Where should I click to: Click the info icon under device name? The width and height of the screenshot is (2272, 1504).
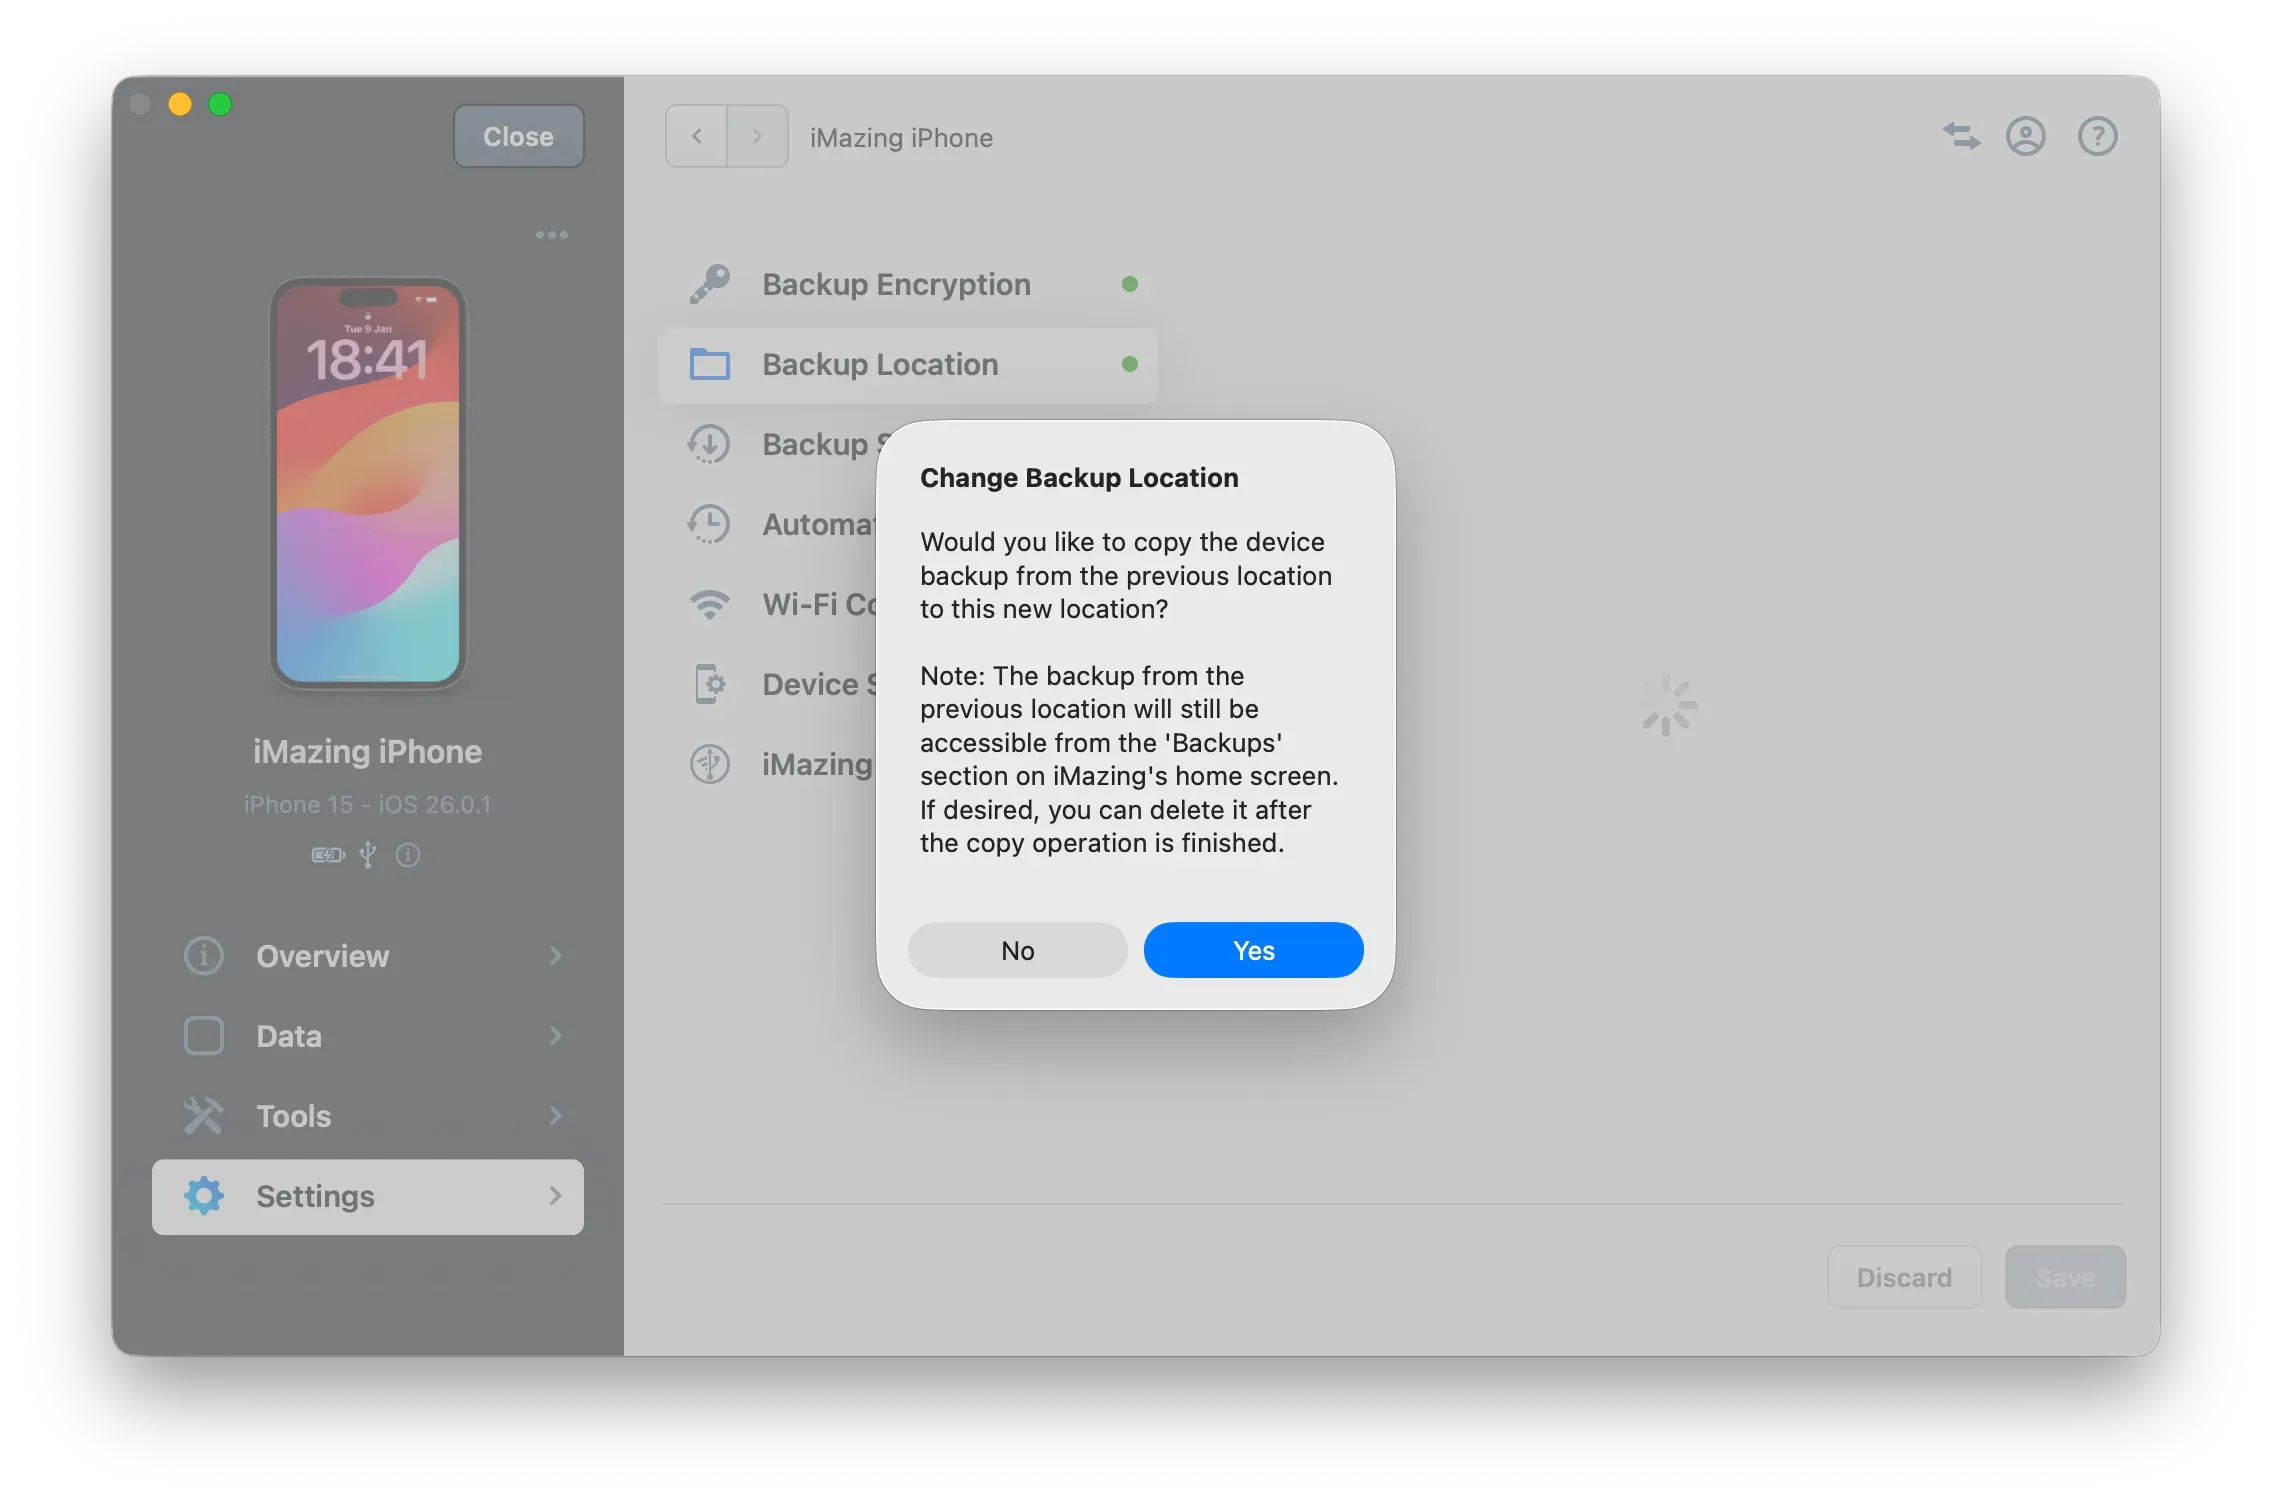coord(407,855)
